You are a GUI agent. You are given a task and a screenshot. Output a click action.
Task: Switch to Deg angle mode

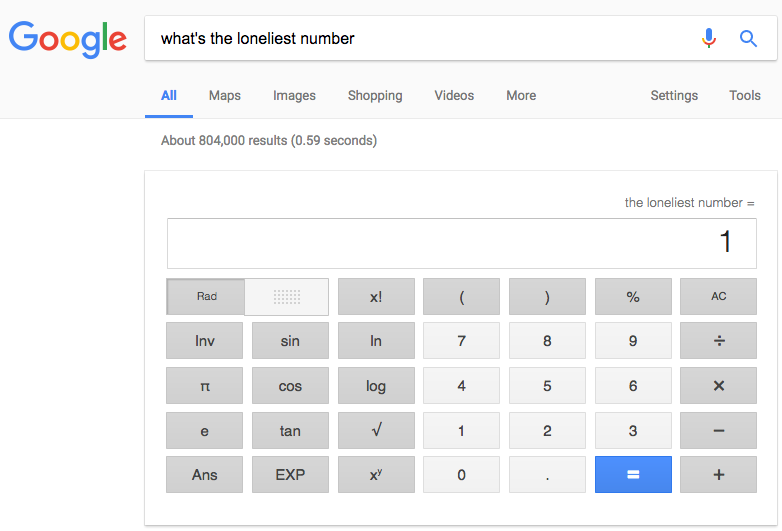(287, 297)
